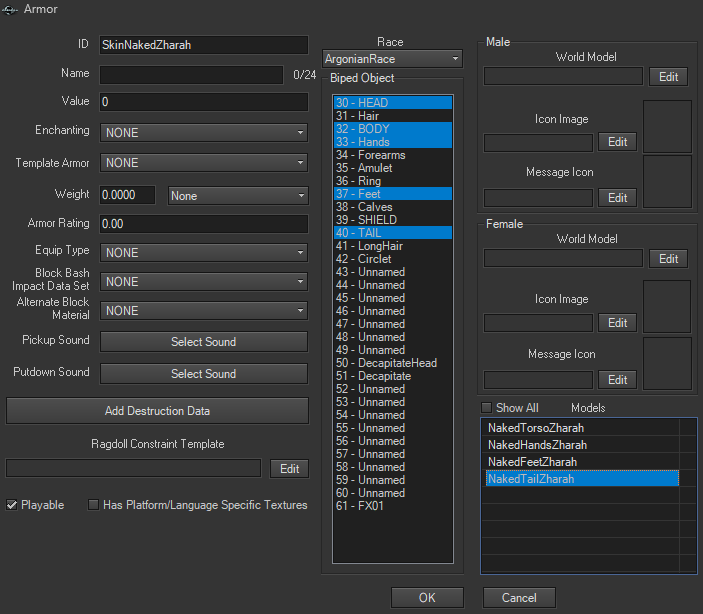The width and height of the screenshot is (703, 614).
Task: Select 34 - Forearms in Biped Object list
Action: pyautogui.click(x=370, y=155)
